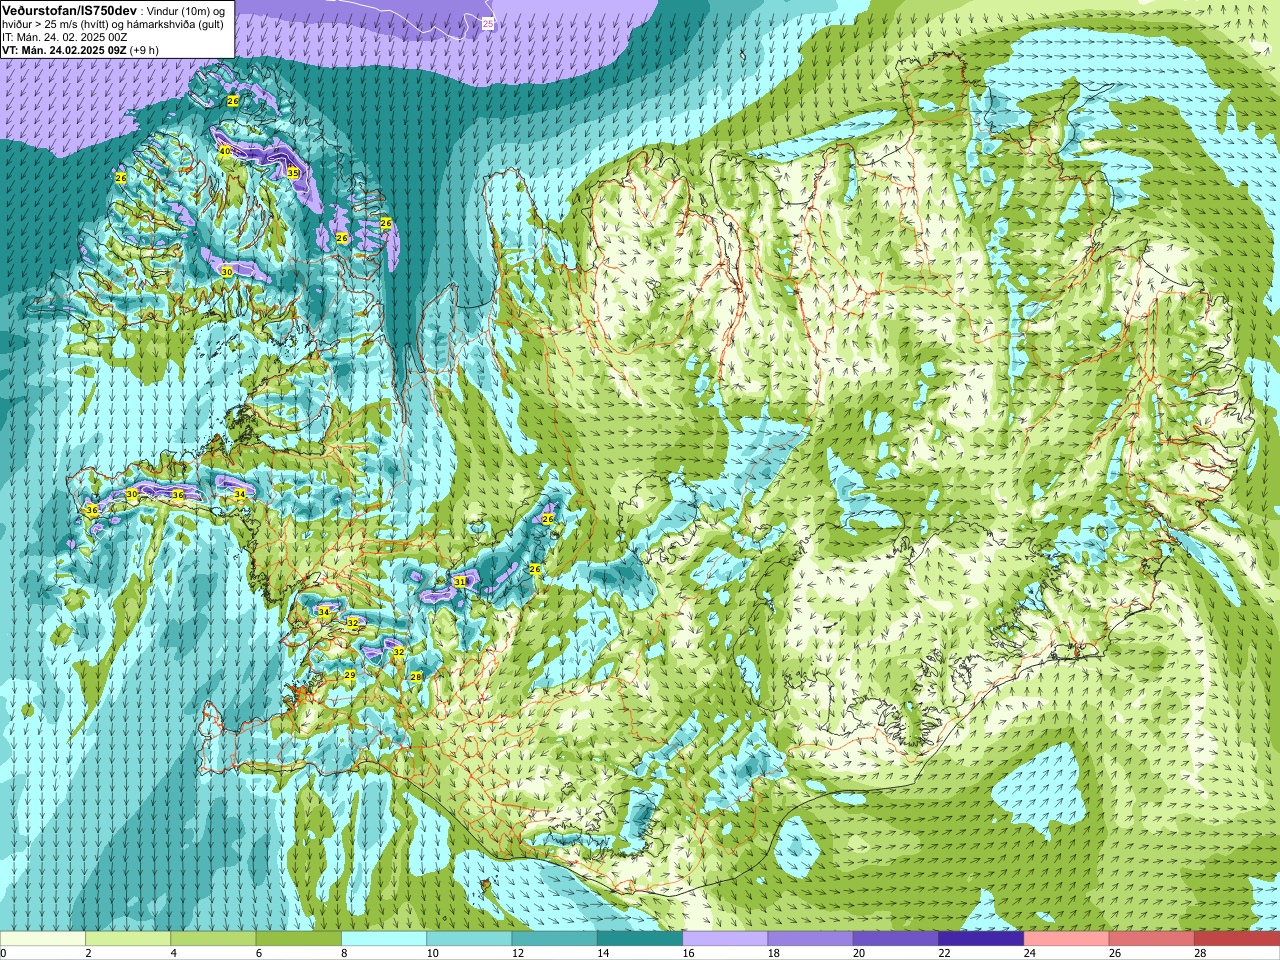This screenshot has height=960, width=1280.
Task: Click the 0–2 m/s pale yellow legend swatch
Action: coord(43,939)
